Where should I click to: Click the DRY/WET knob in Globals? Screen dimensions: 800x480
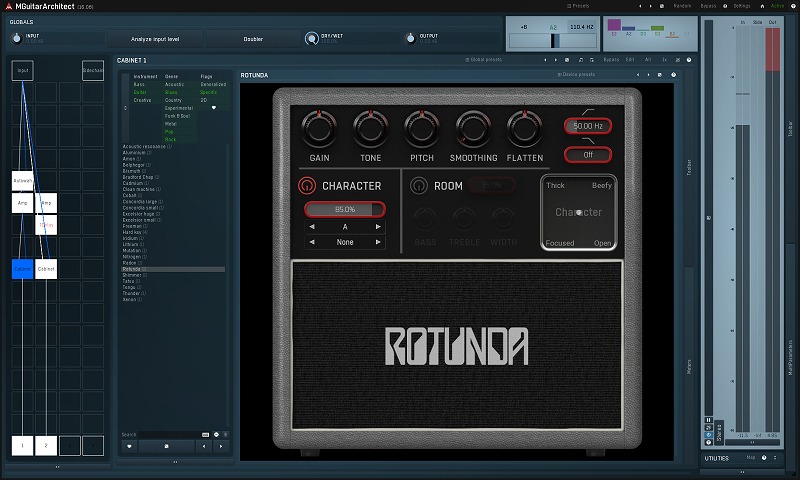click(x=312, y=38)
